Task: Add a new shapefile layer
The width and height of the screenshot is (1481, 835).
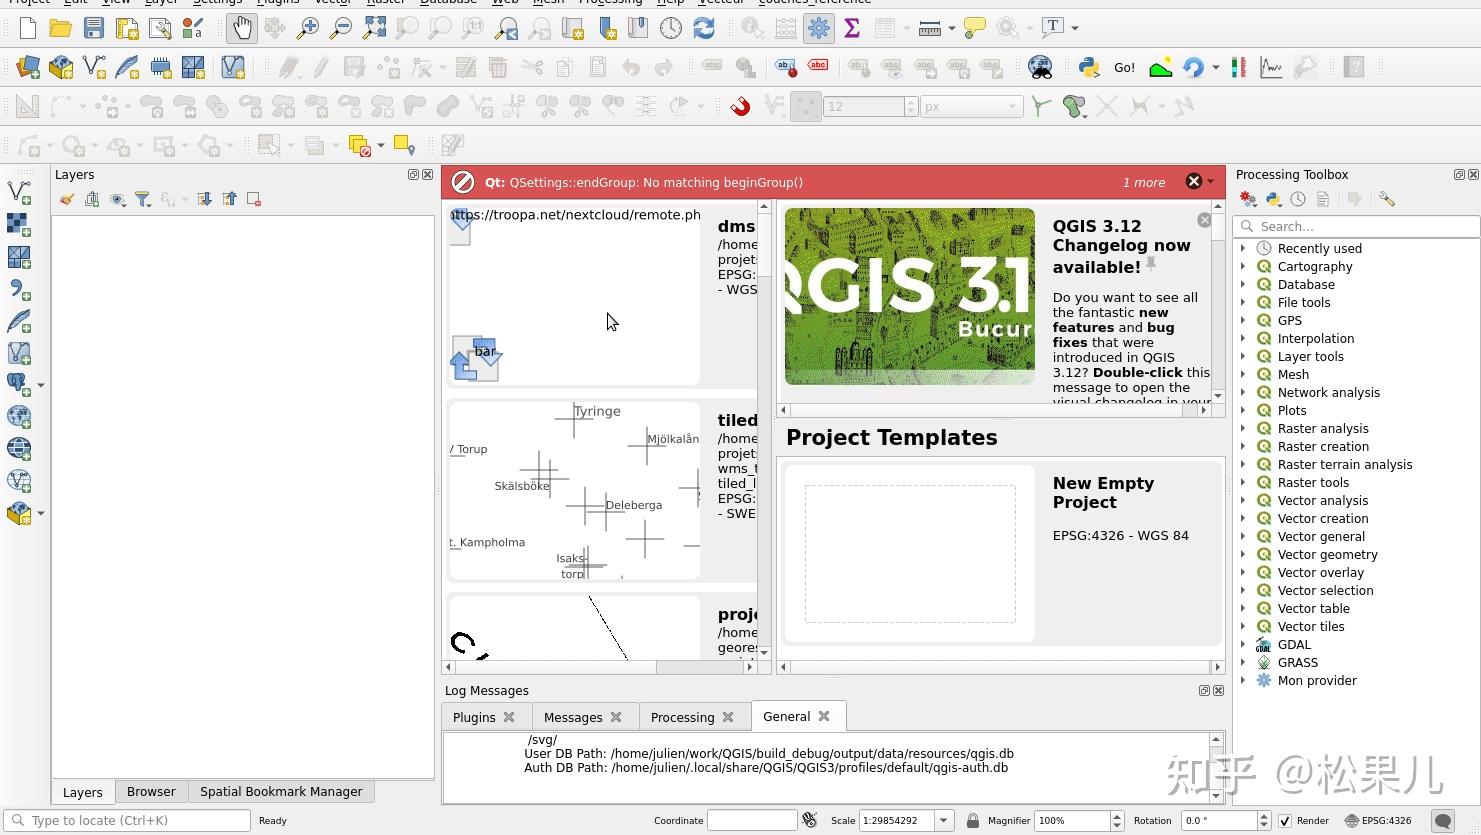Action: tap(93, 67)
